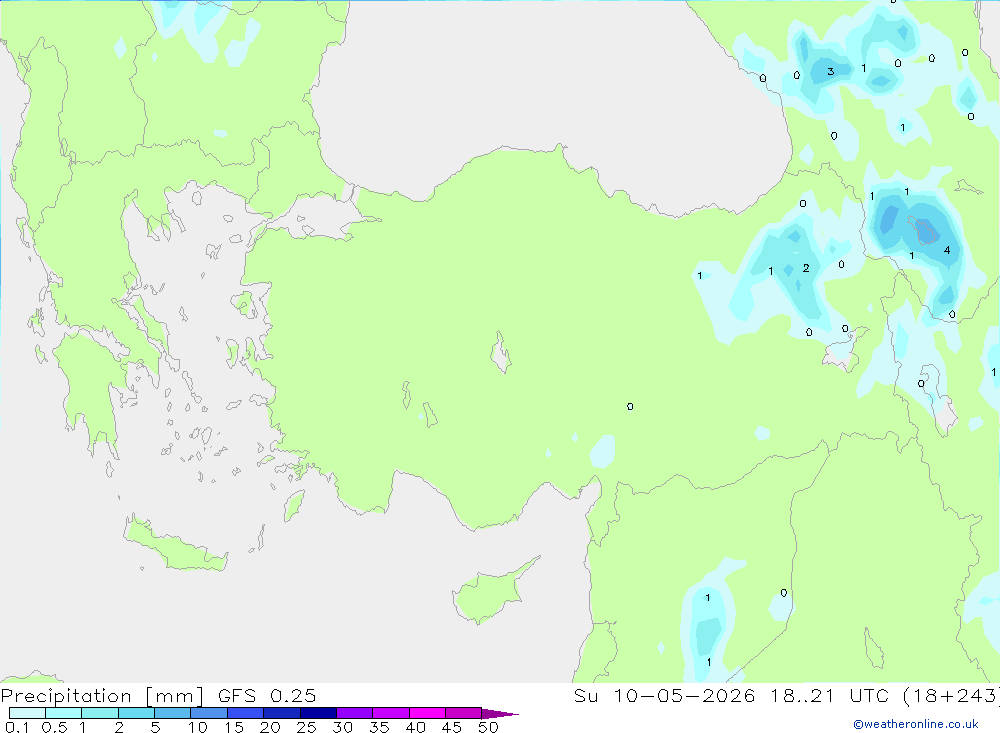Click the legend label '10'
The image size is (1000, 733).
(198, 727)
